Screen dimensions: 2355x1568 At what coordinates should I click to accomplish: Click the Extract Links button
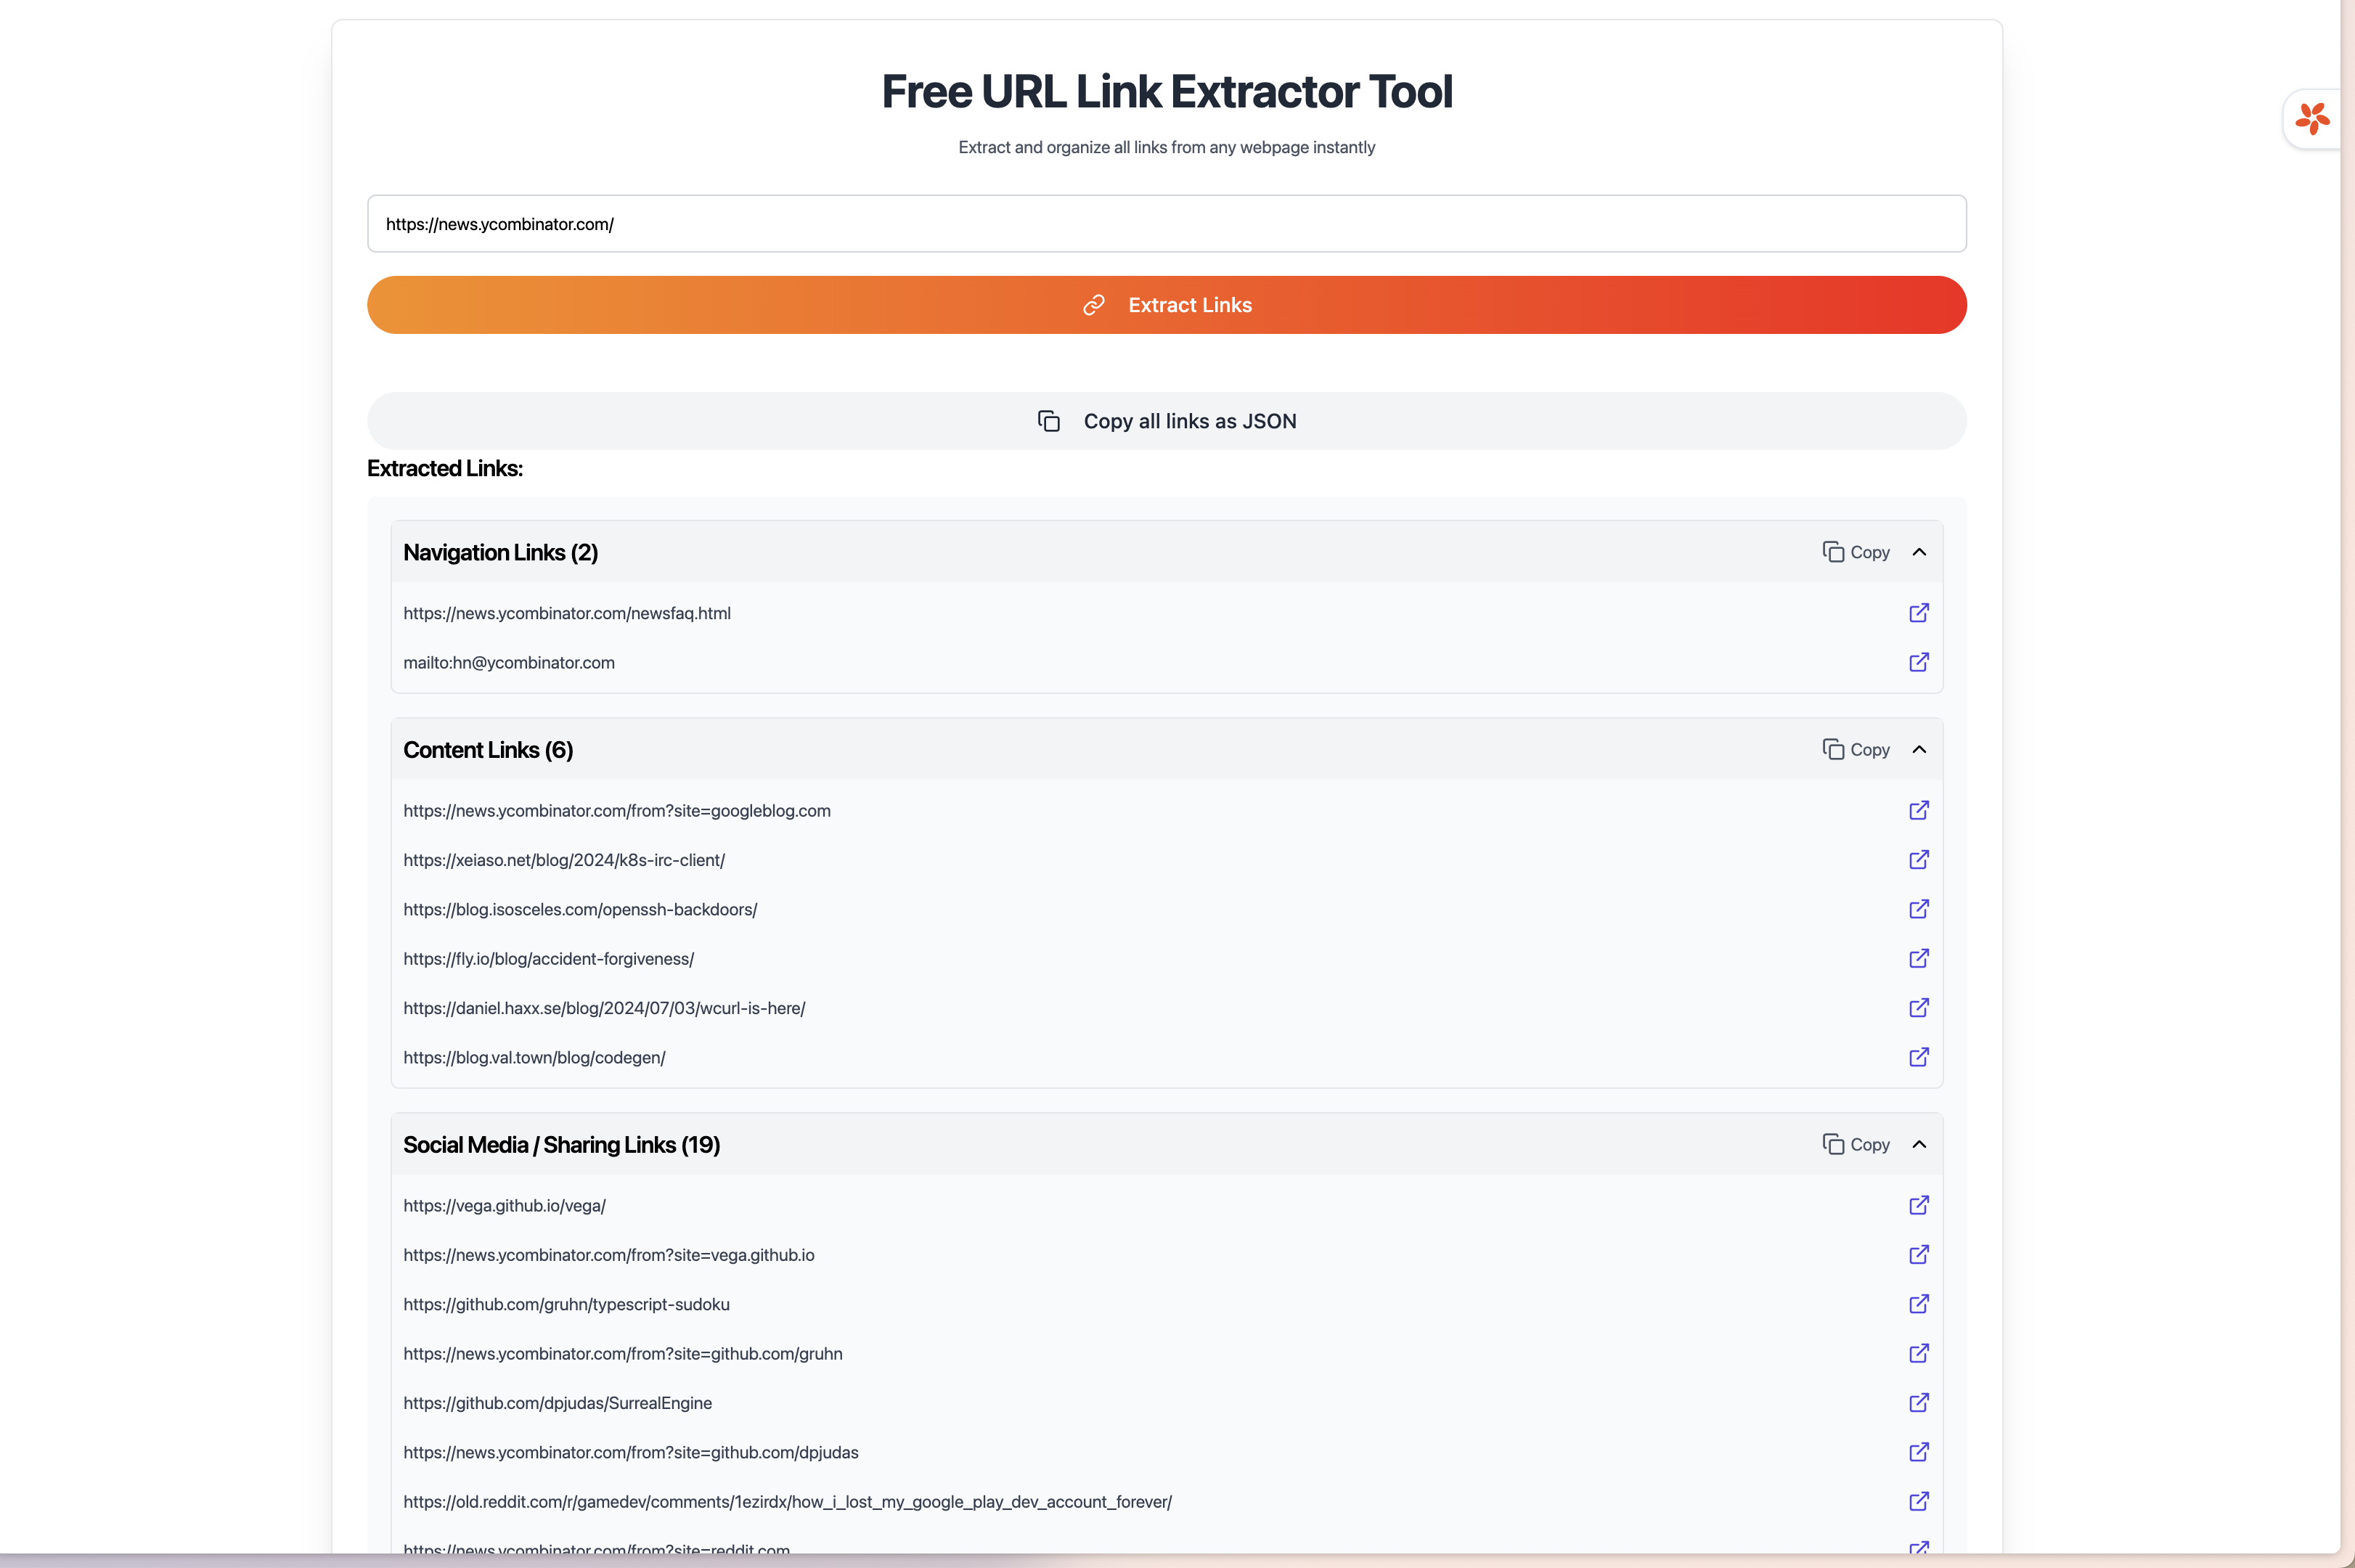pyautogui.click(x=1166, y=305)
